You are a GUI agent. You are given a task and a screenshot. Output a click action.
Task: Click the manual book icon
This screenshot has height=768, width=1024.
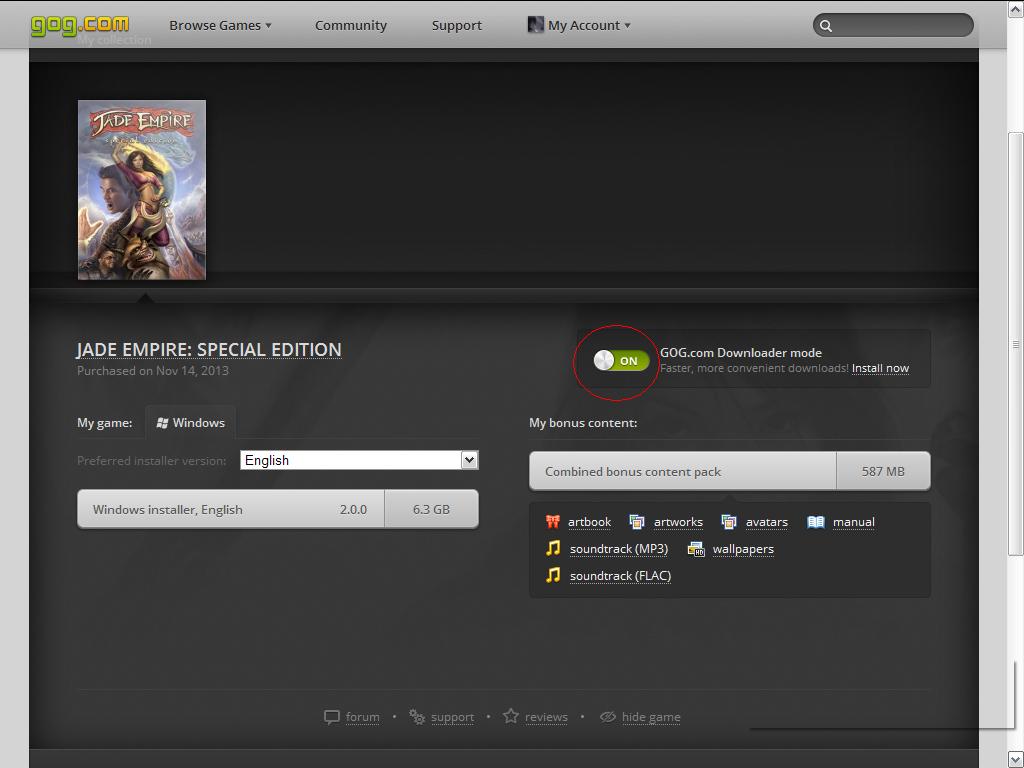click(x=816, y=522)
